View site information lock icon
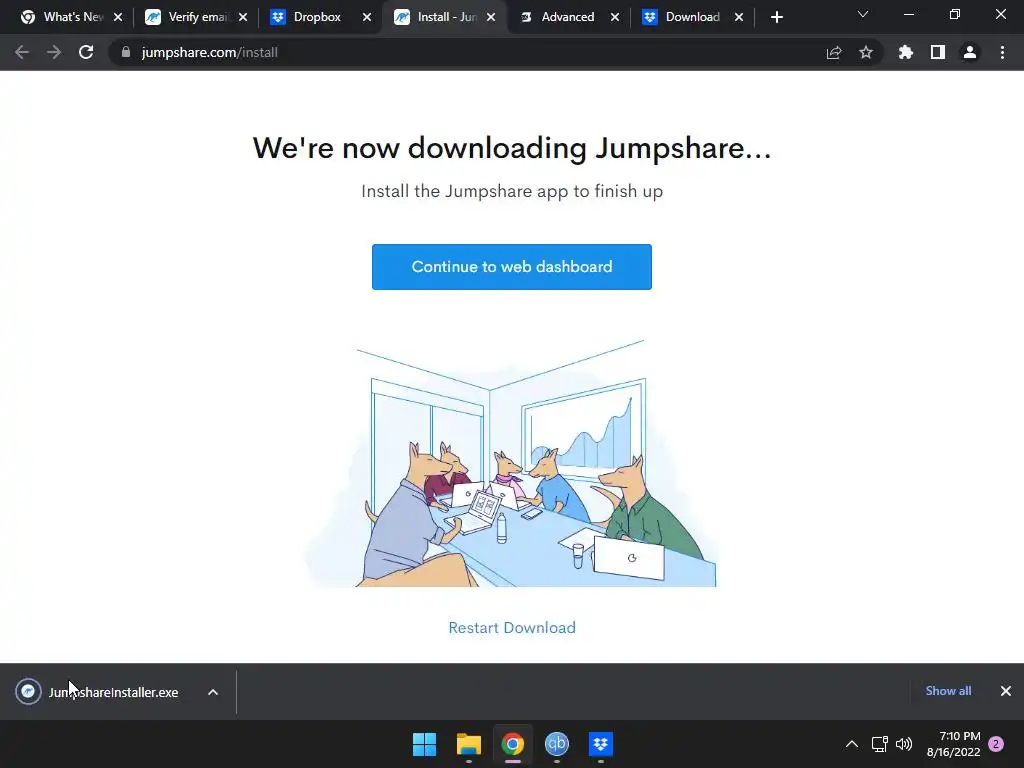The height and width of the screenshot is (768, 1024). [126, 52]
